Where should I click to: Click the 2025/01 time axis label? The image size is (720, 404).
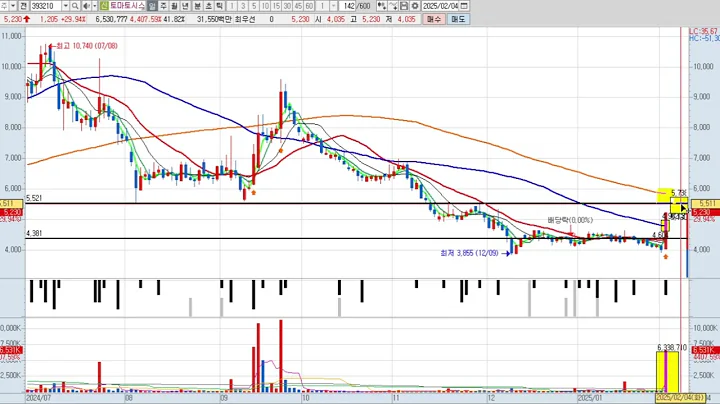click(590, 398)
